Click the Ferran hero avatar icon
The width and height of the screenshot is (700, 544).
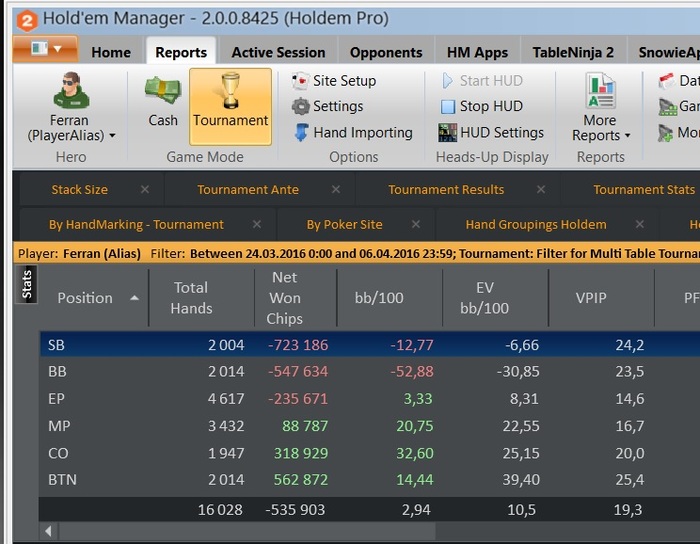coord(71,91)
